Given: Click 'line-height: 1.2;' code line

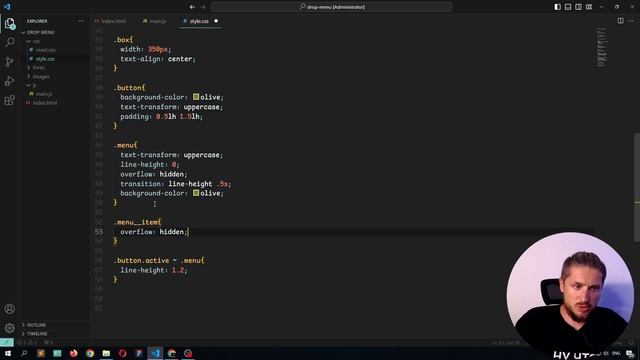Looking at the screenshot, I should (x=153, y=270).
